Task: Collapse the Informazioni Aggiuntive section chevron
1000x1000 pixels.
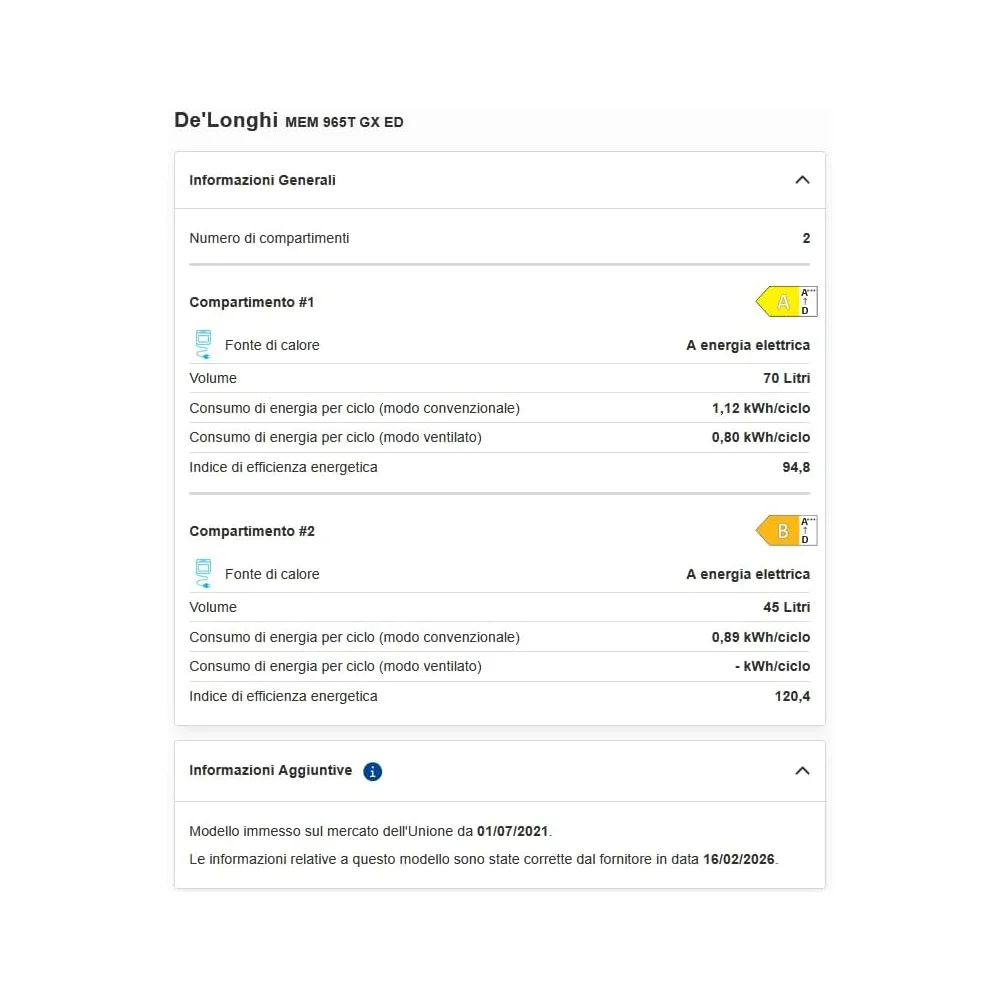Action: click(x=802, y=771)
